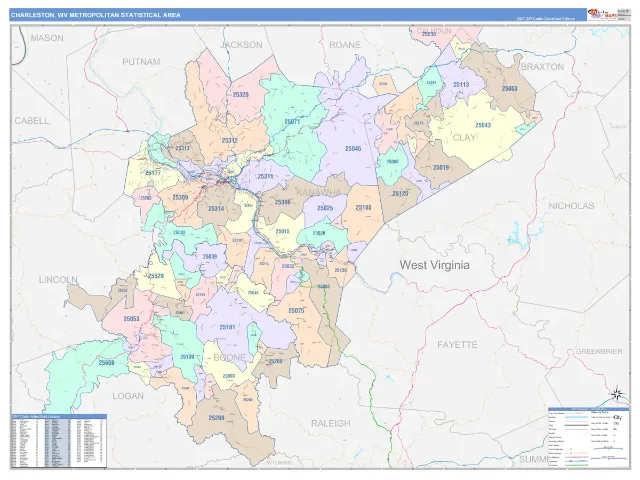640x480 pixels.
Task: Click ZIP code label 25071
Action: (x=292, y=122)
